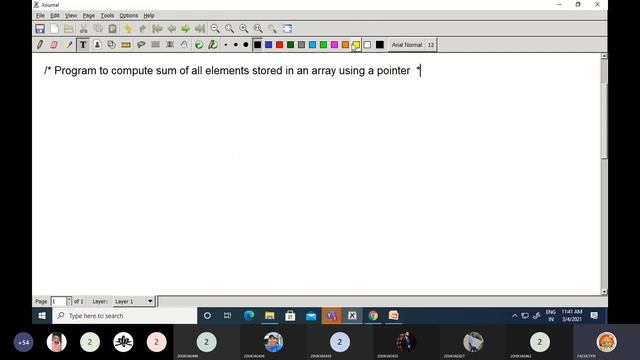Open the View menu
Image resolution: width=640 pixels, height=360 pixels.
[x=71, y=16]
